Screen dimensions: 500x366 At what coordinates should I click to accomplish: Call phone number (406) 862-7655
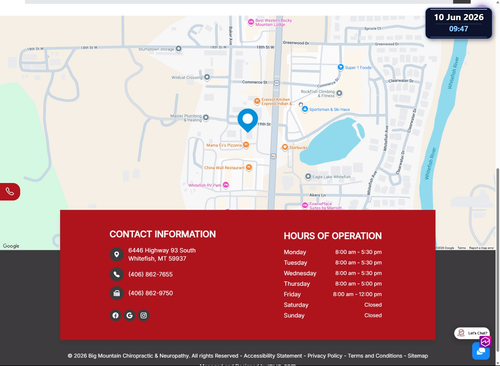pyautogui.click(x=151, y=274)
